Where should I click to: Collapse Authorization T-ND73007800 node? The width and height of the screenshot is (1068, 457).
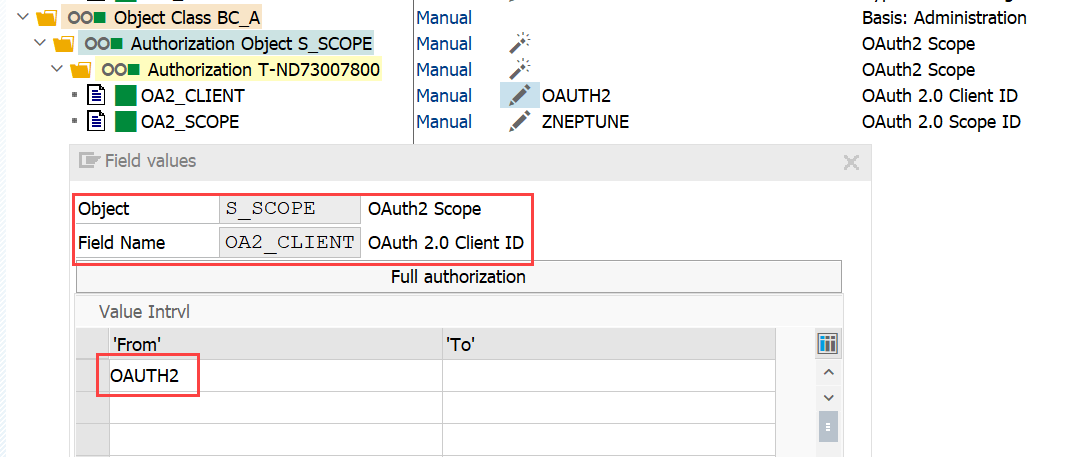57,69
